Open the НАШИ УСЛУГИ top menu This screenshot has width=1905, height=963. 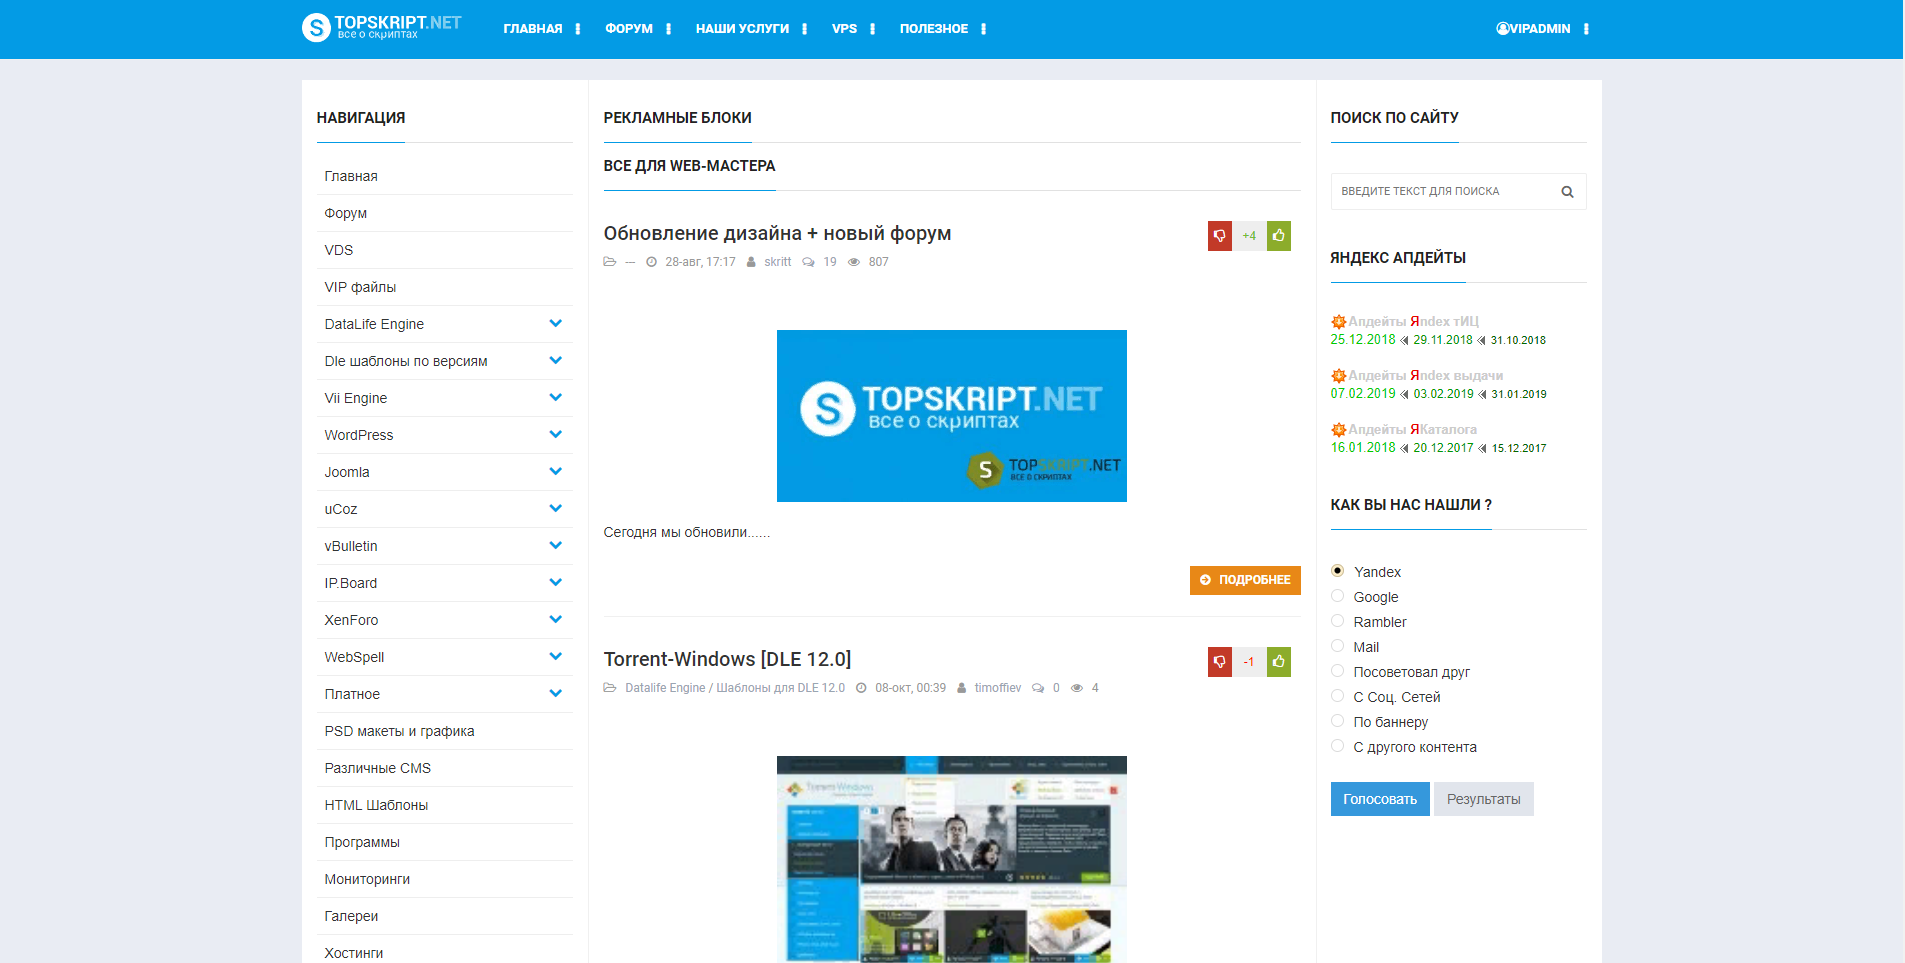[x=742, y=29]
